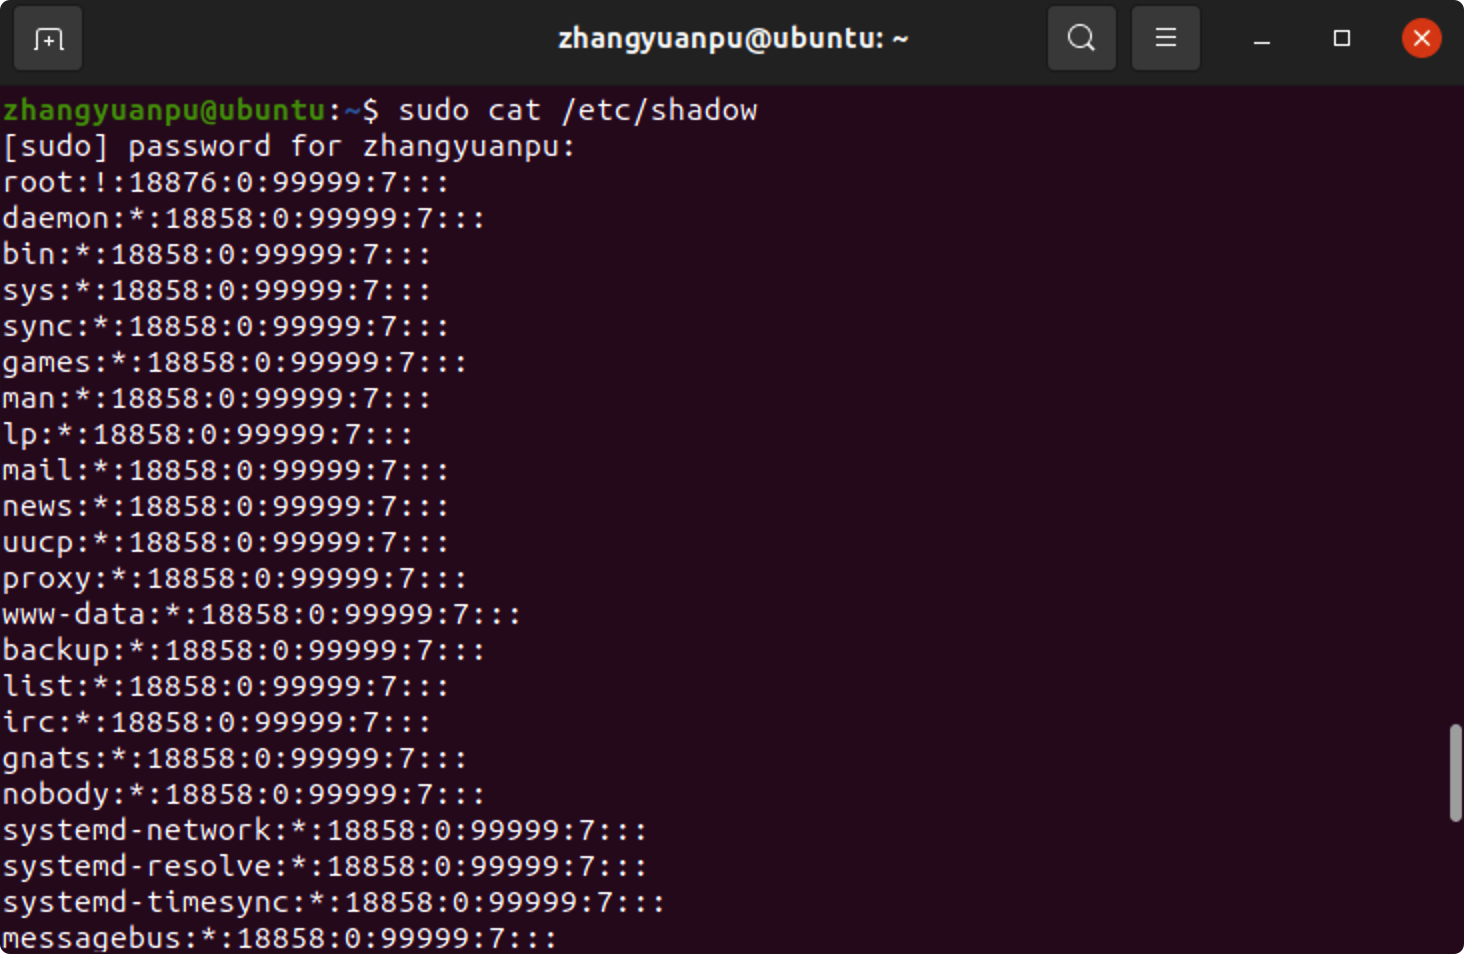Click the nobody shadow entry line

point(244,794)
